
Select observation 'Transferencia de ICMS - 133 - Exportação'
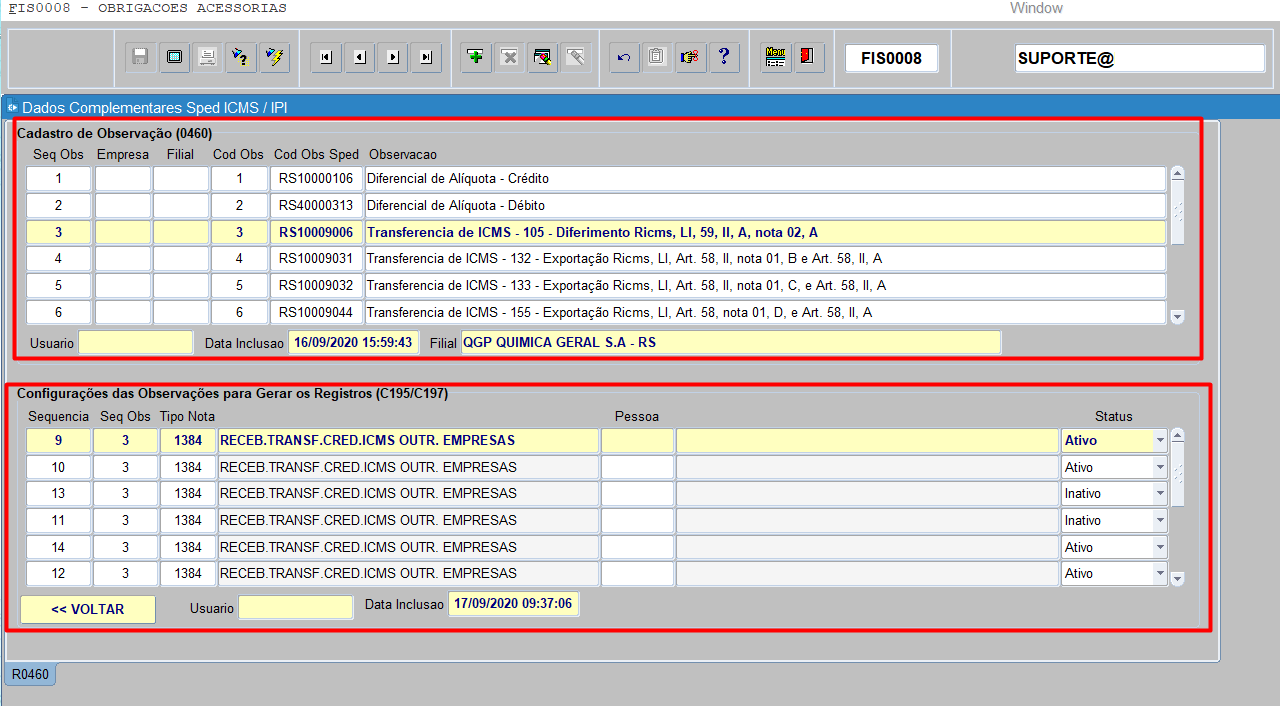(766, 286)
